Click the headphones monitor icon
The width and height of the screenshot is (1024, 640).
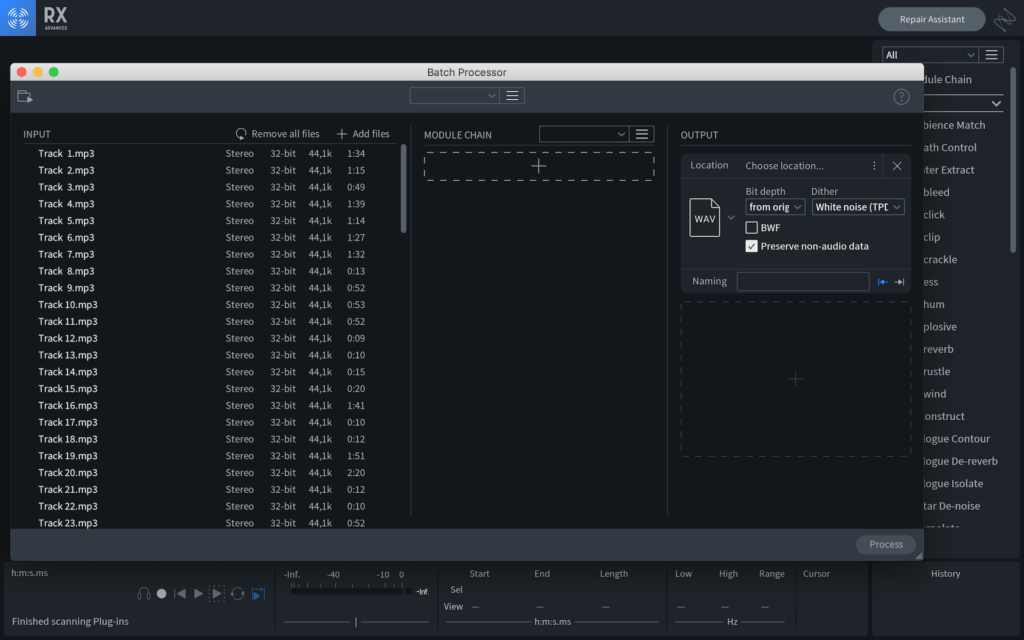pos(144,593)
